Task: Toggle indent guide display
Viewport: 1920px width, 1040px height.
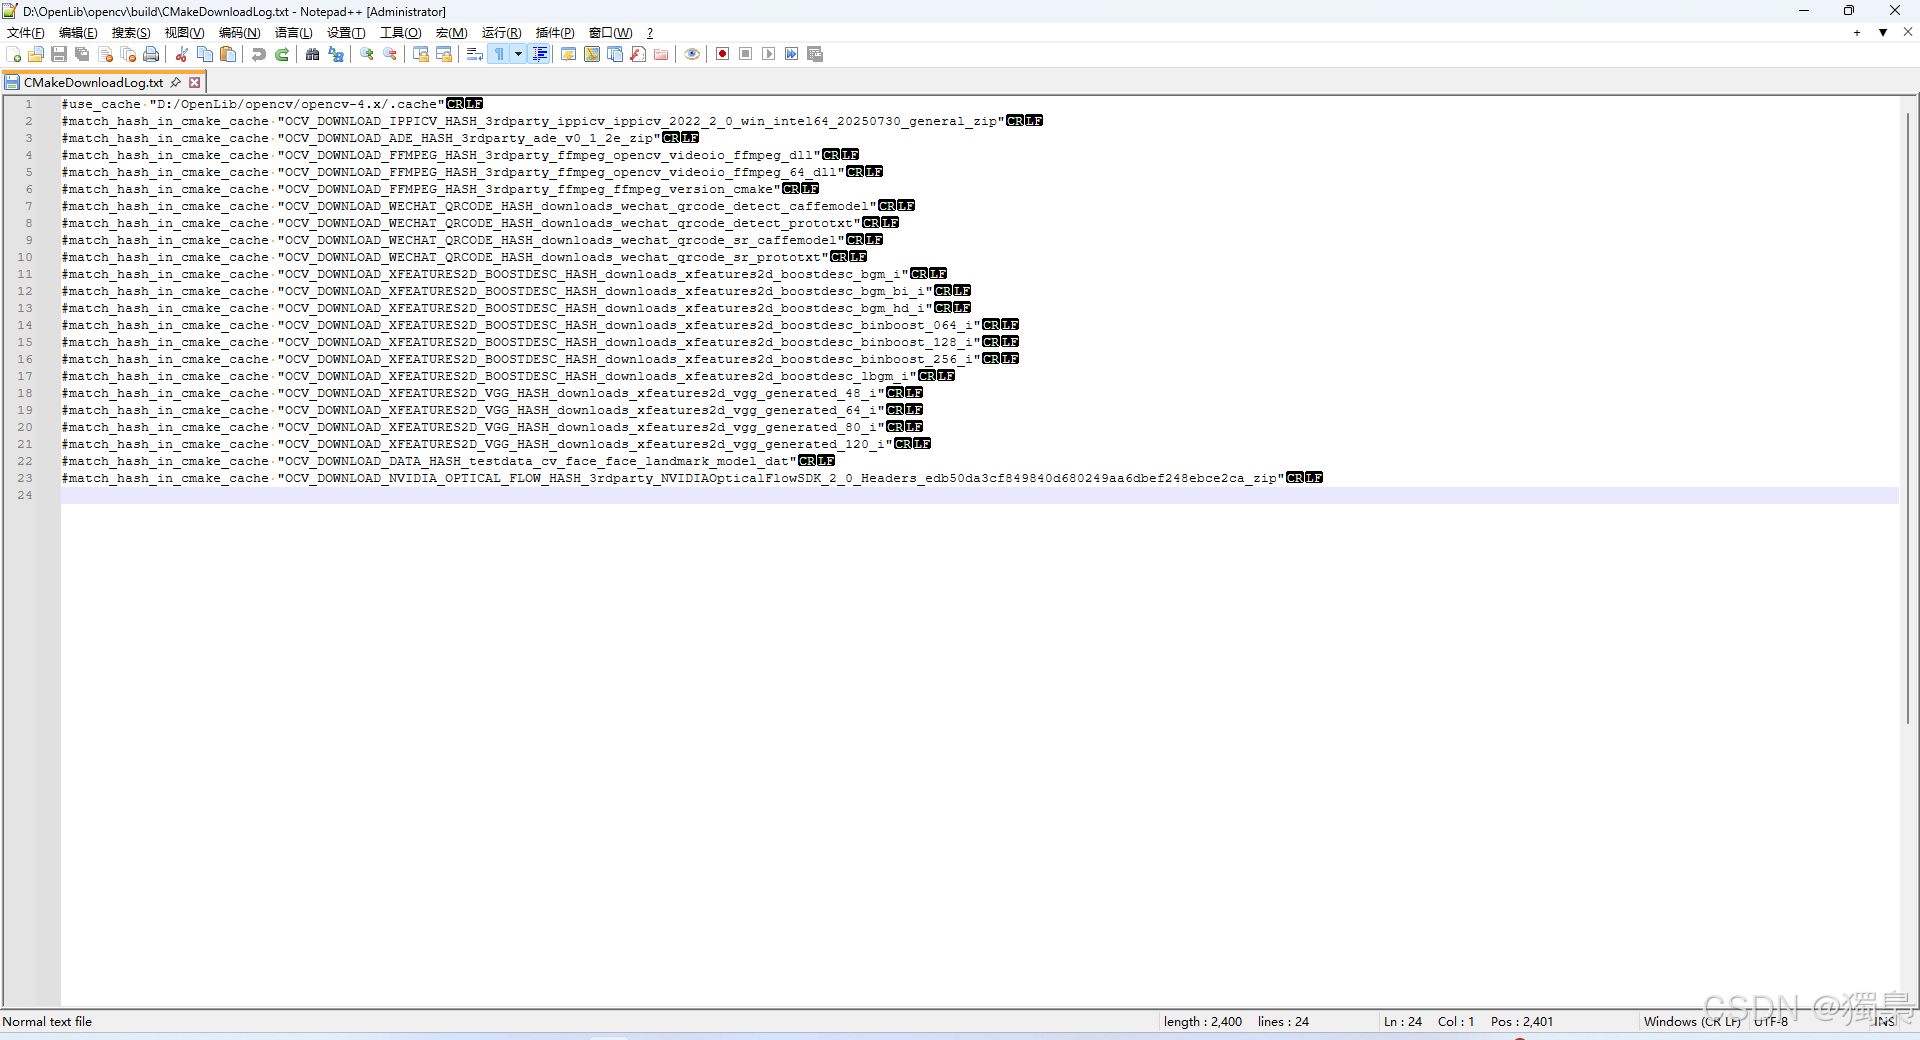Action: point(540,54)
